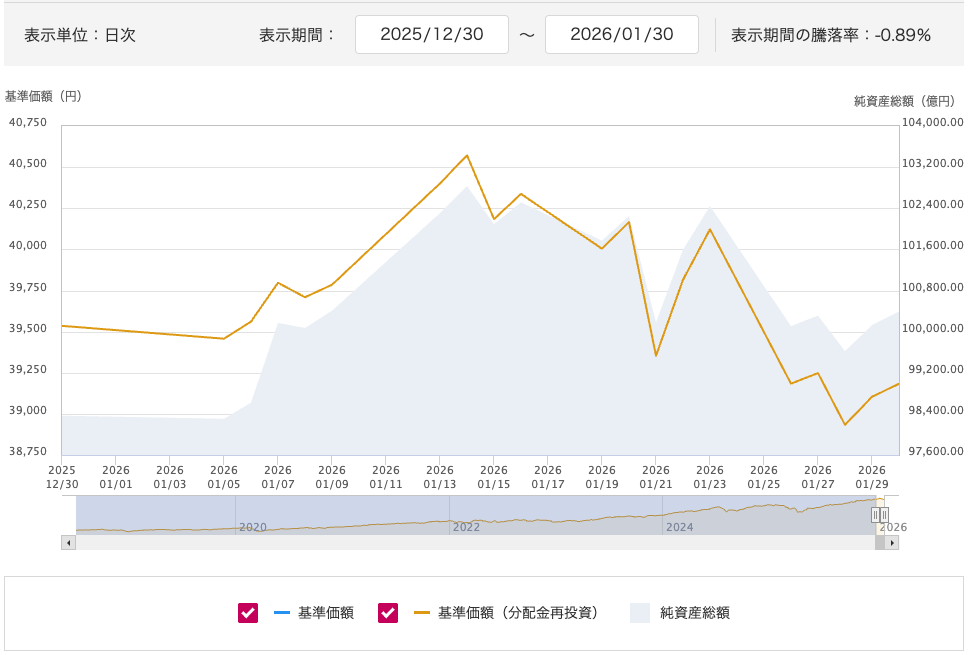Click the 純資産総額 legend label
The width and height of the screenshot is (968, 655).
pos(694,613)
